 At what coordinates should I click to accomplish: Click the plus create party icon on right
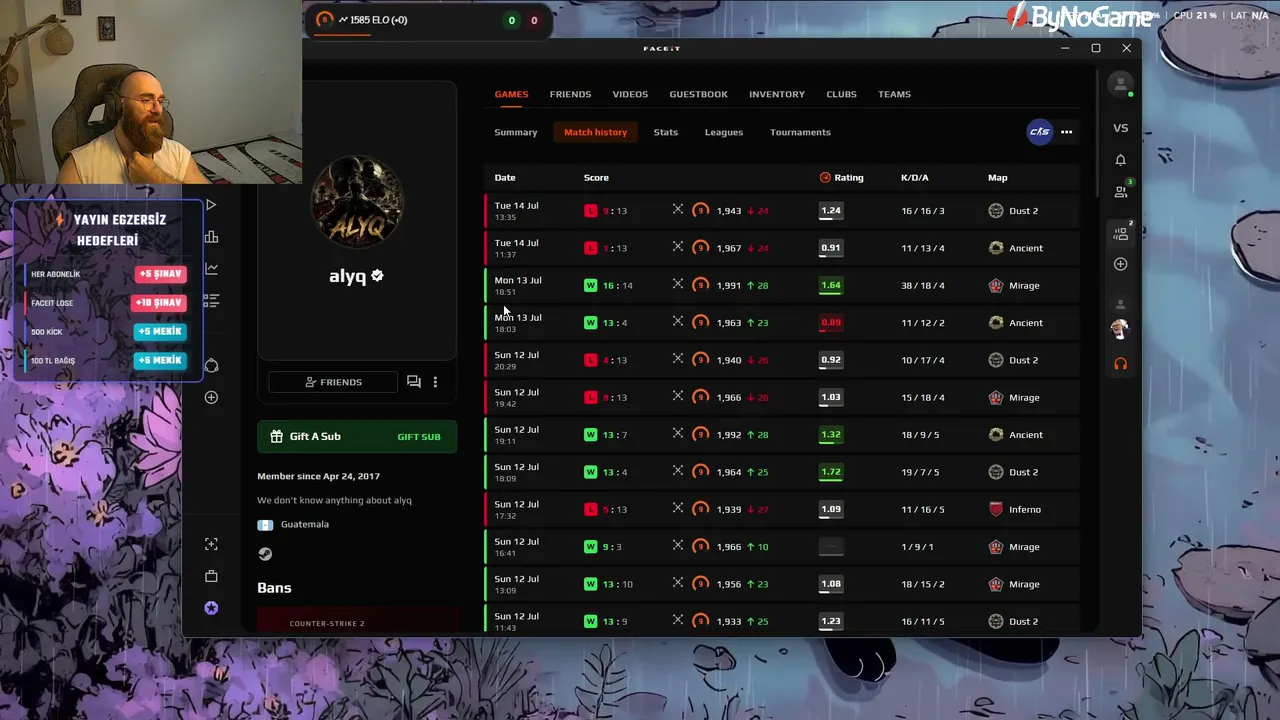coord(1120,264)
